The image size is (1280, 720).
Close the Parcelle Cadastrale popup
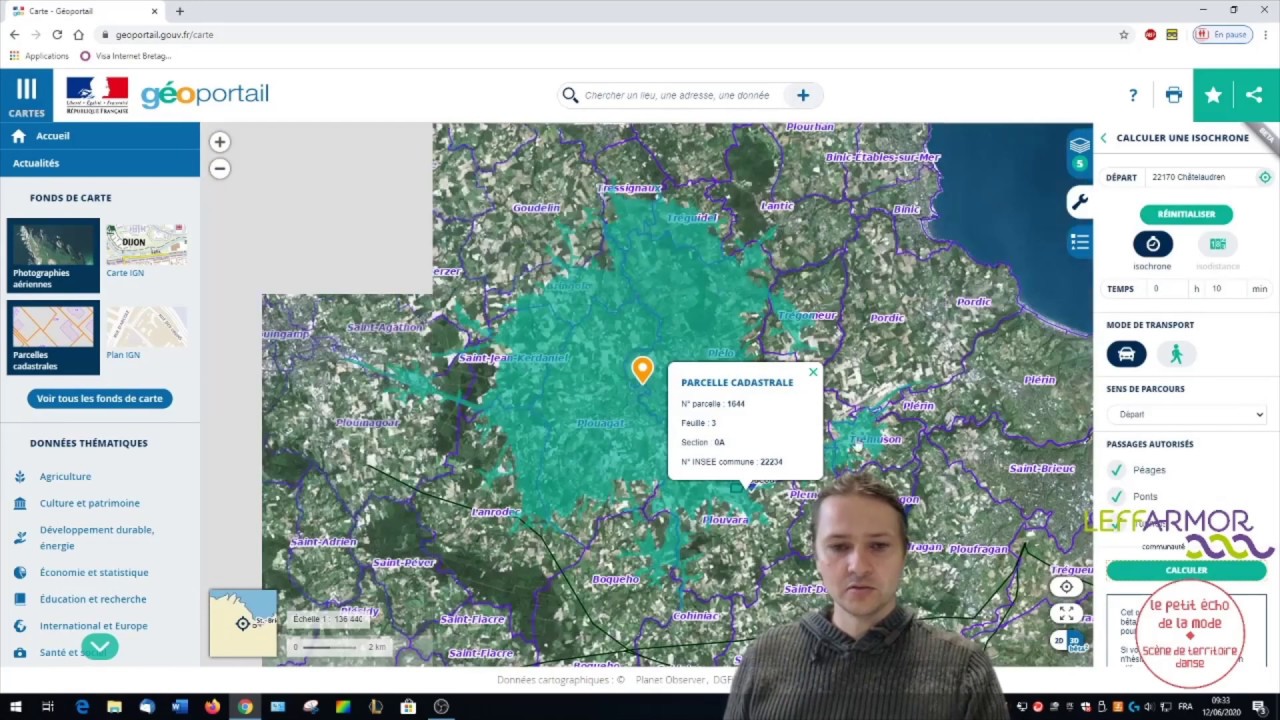(x=813, y=373)
